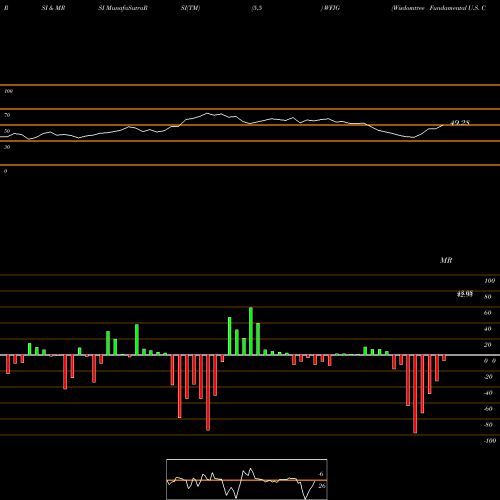
Task: Click the mini chart value -6
Action: [x=321, y=474]
